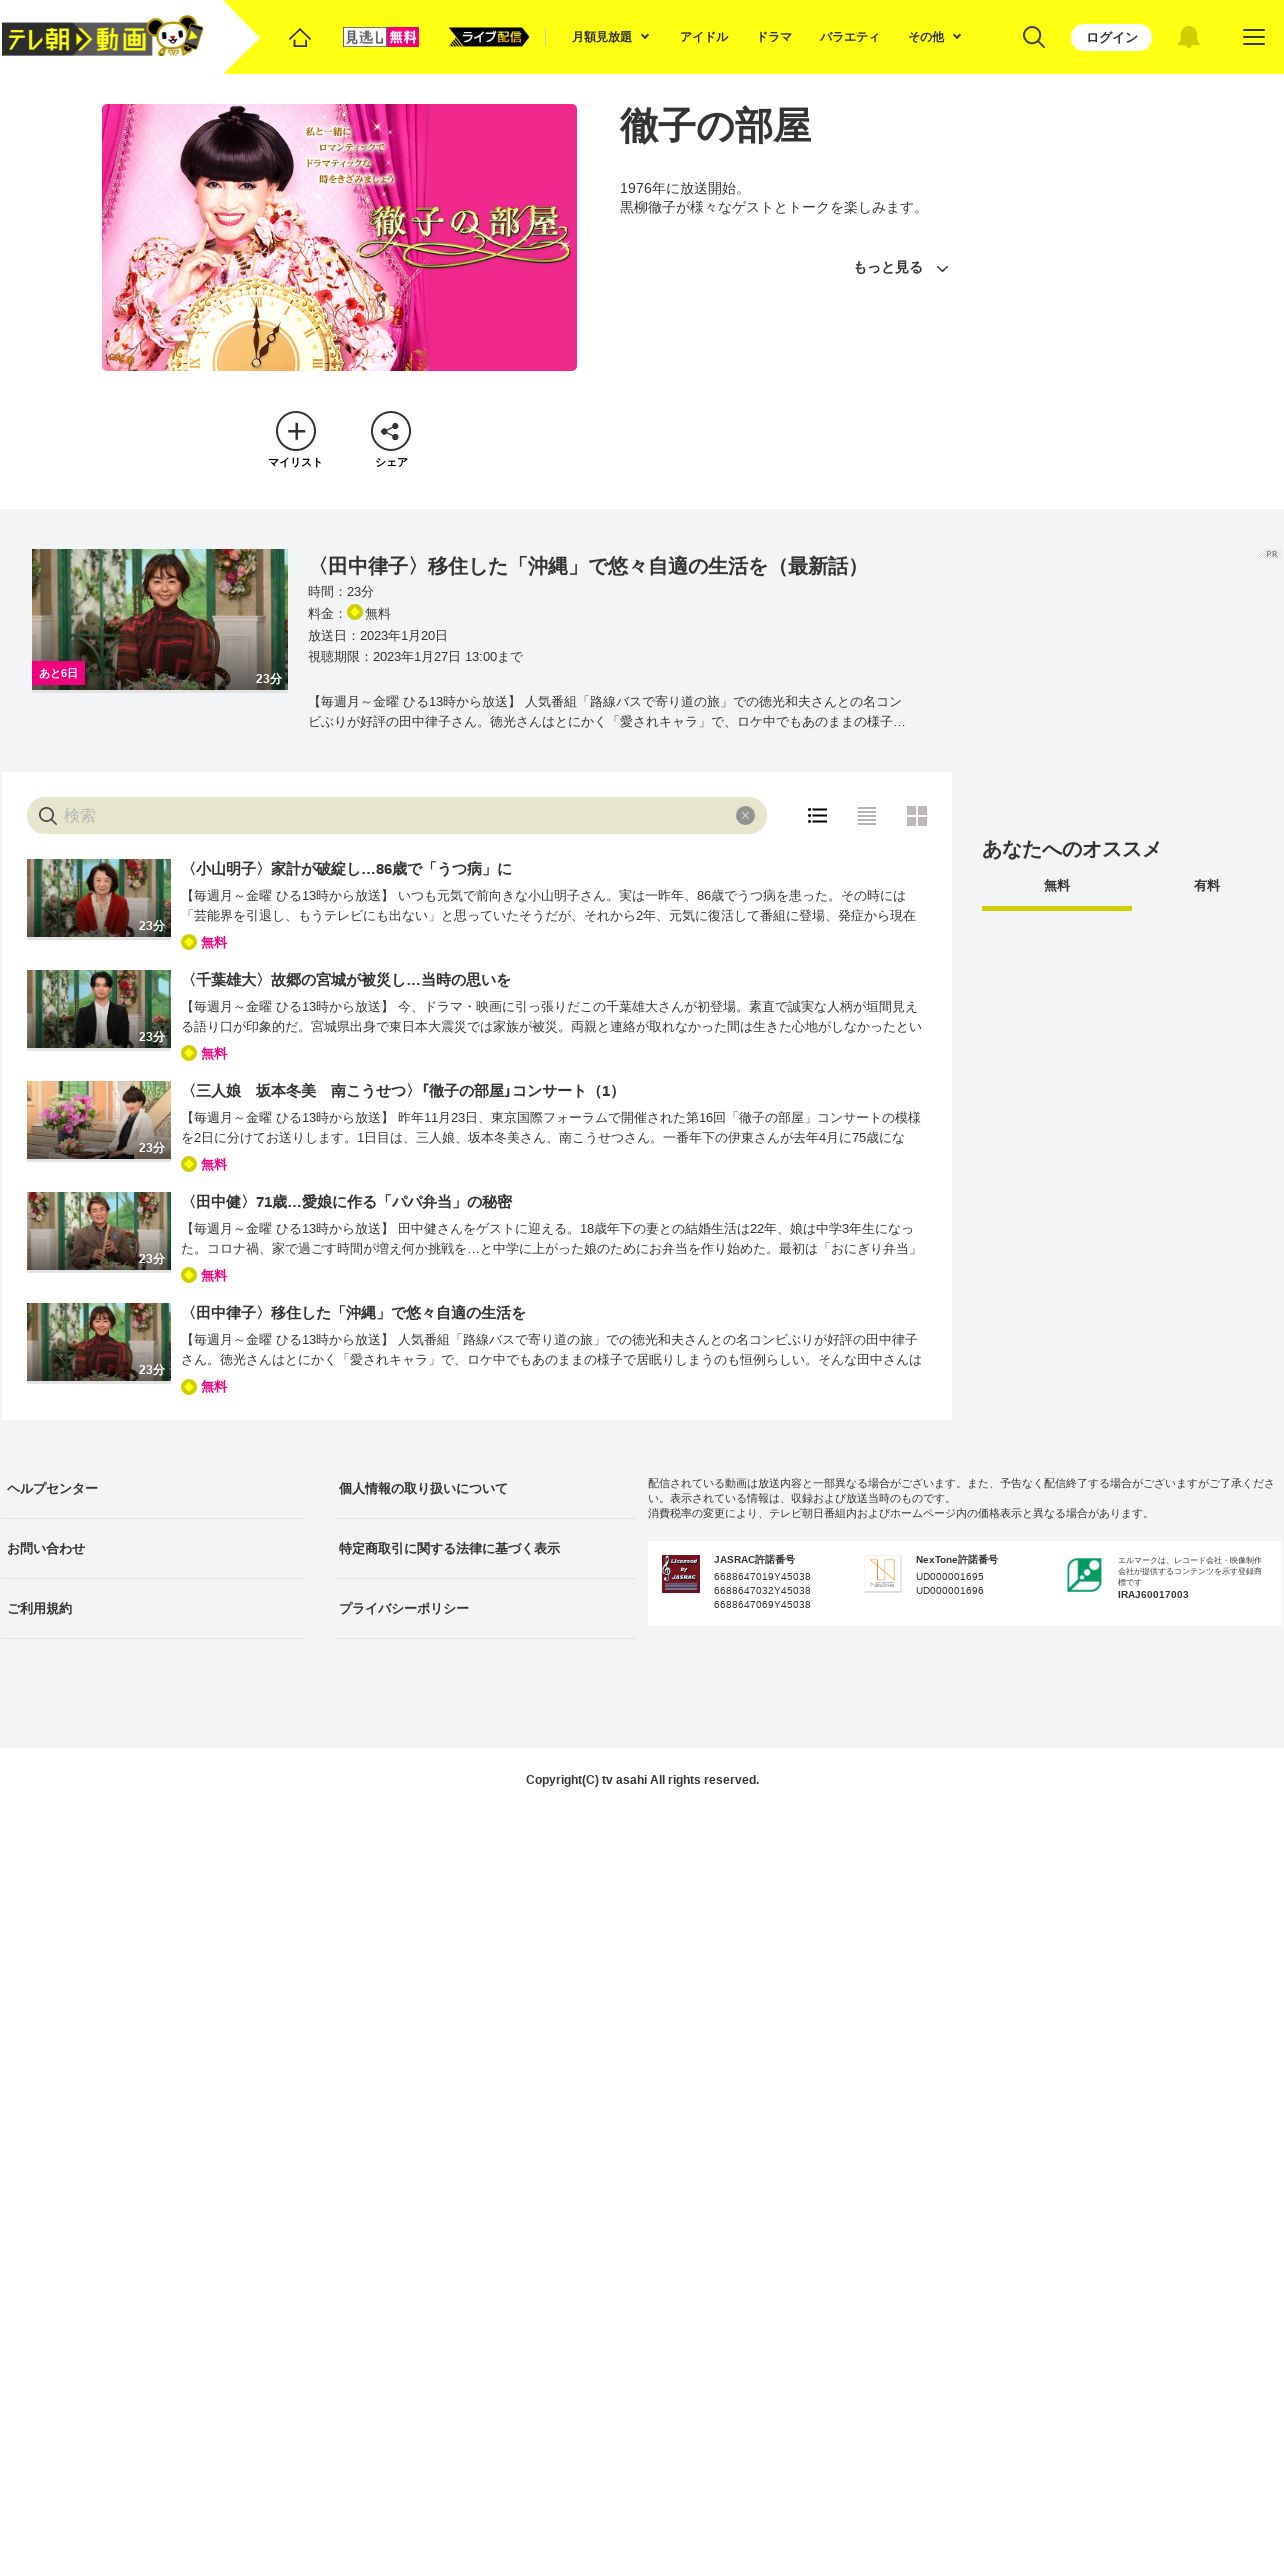Go to home via house icon
Image resolution: width=1284 pixels, height=2568 pixels.
click(300, 37)
